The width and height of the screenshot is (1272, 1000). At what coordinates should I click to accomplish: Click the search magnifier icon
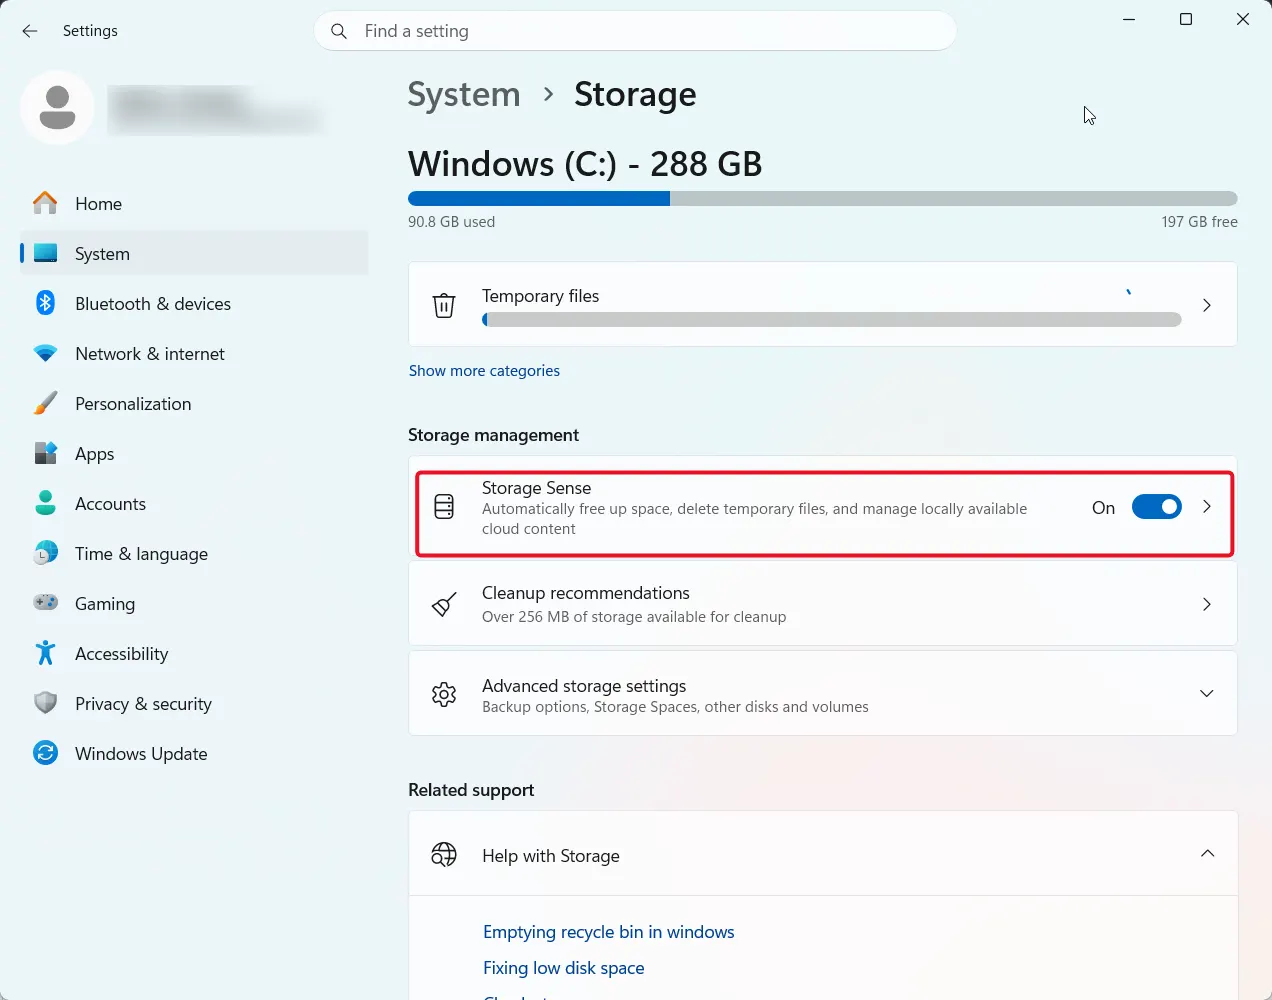pos(340,31)
